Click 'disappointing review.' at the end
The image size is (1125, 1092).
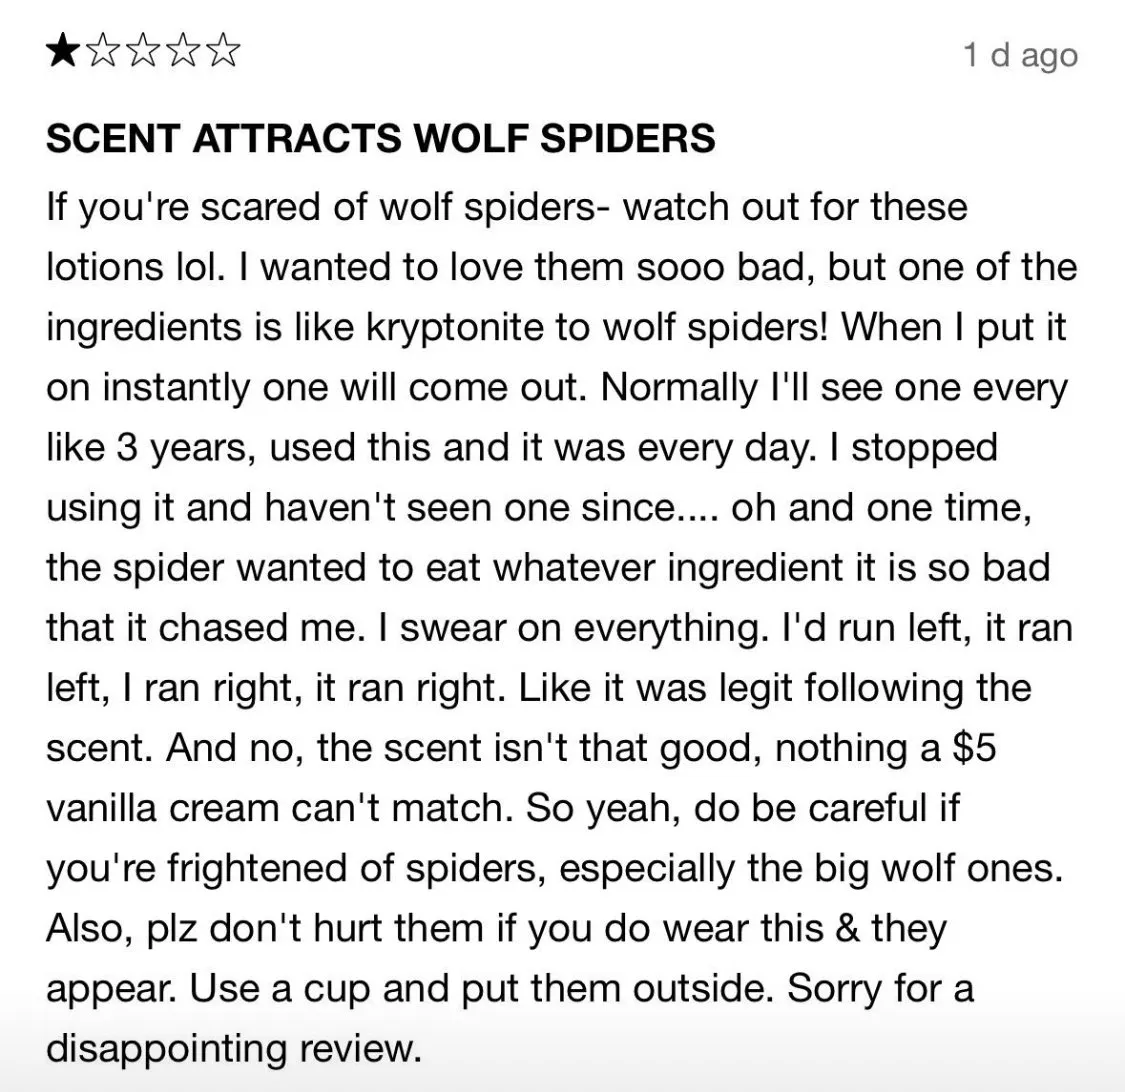[233, 1049]
